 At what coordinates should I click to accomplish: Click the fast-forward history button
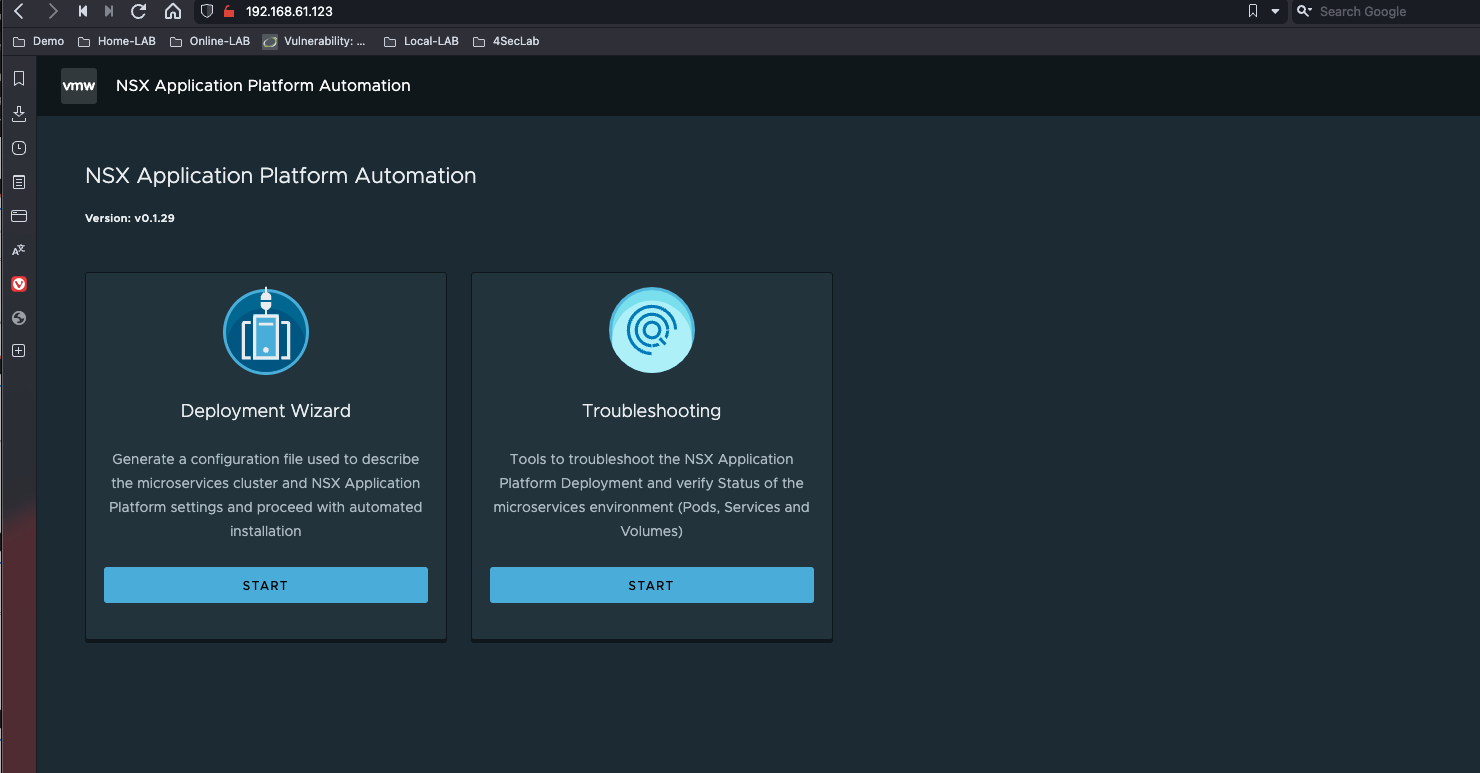coord(109,12)
